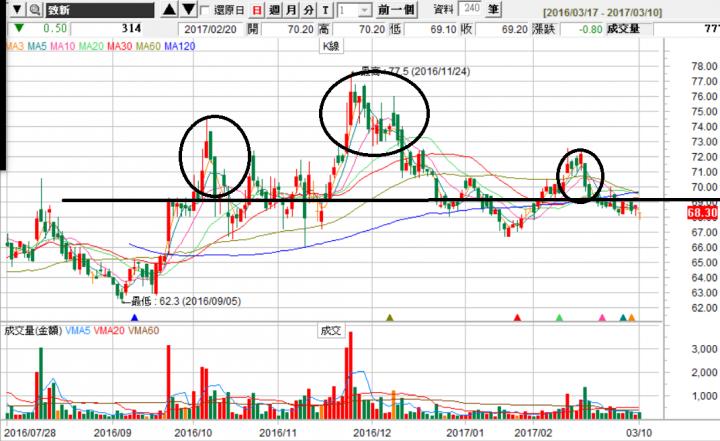Click the 3,000 volume axis label
The width and height of the screenshot is (720, 441).
[704, 349]
